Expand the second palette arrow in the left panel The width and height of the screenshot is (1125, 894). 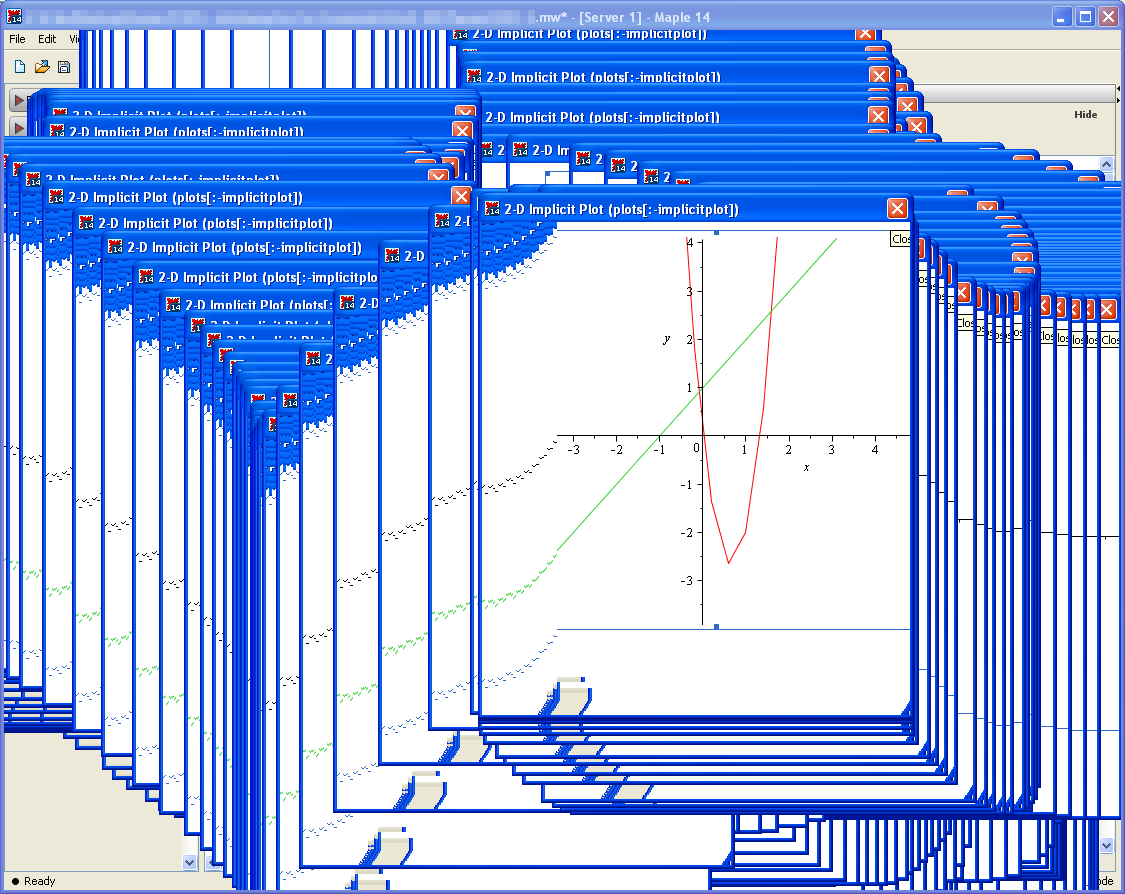[18, 127]
